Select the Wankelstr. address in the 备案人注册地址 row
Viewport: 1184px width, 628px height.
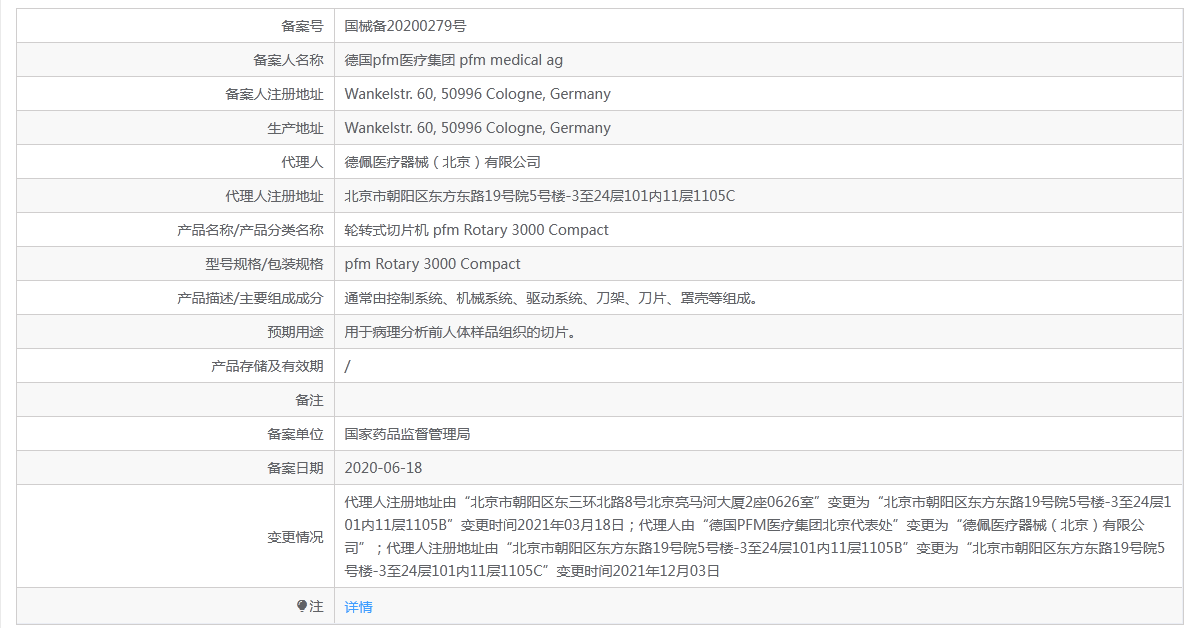coord(477,94)
